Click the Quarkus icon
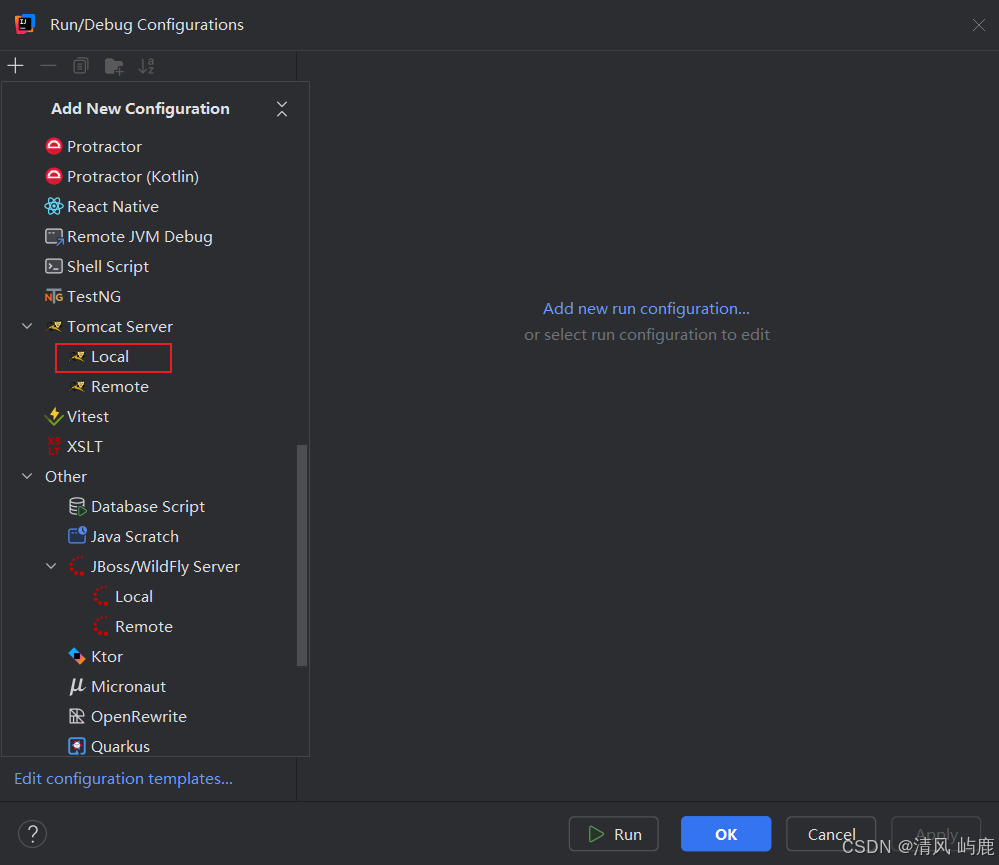Viewport: 999px width, 865px height. tap(77, 747)
